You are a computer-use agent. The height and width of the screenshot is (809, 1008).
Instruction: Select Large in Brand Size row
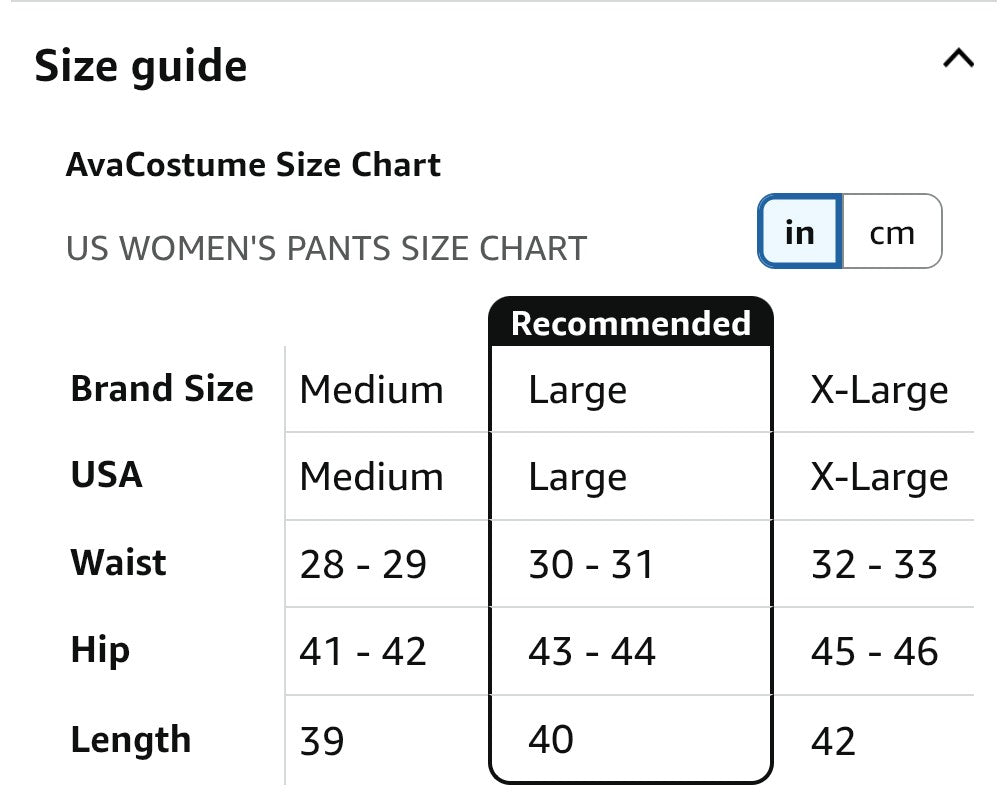577,390
